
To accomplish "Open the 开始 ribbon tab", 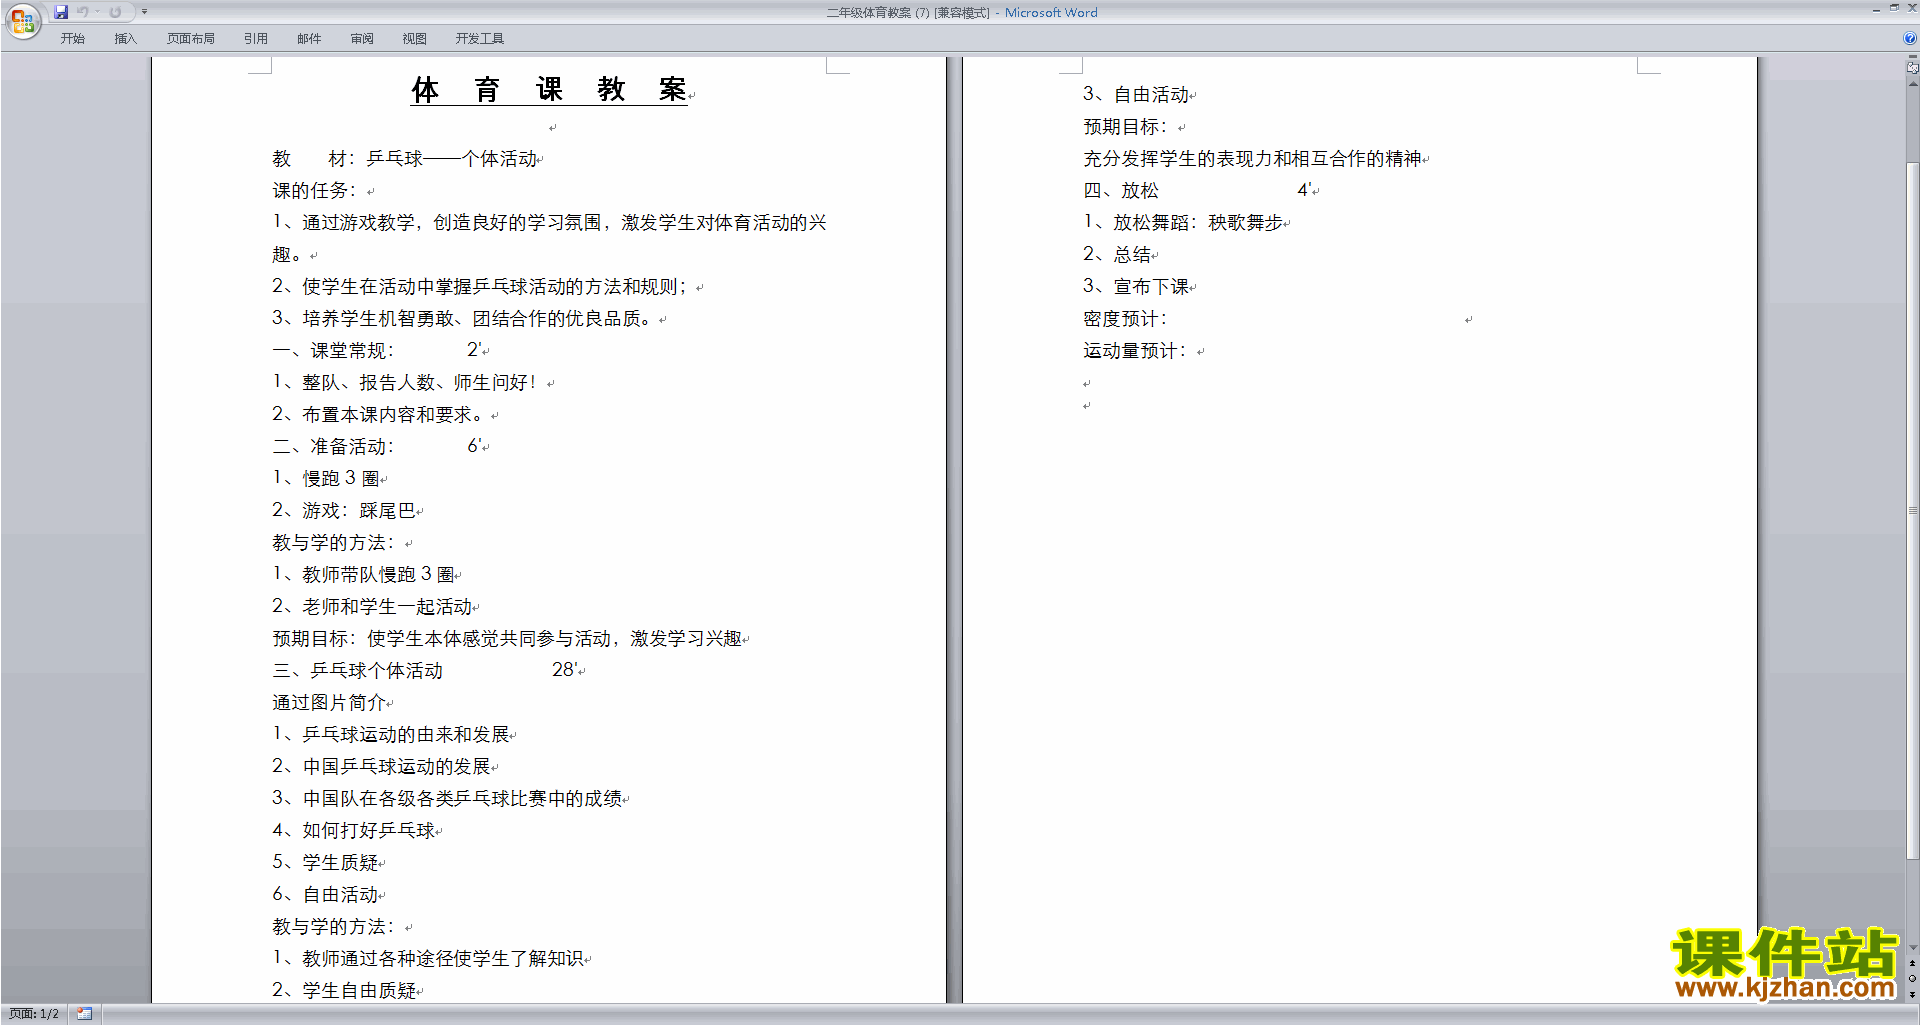I will [72, 39].
